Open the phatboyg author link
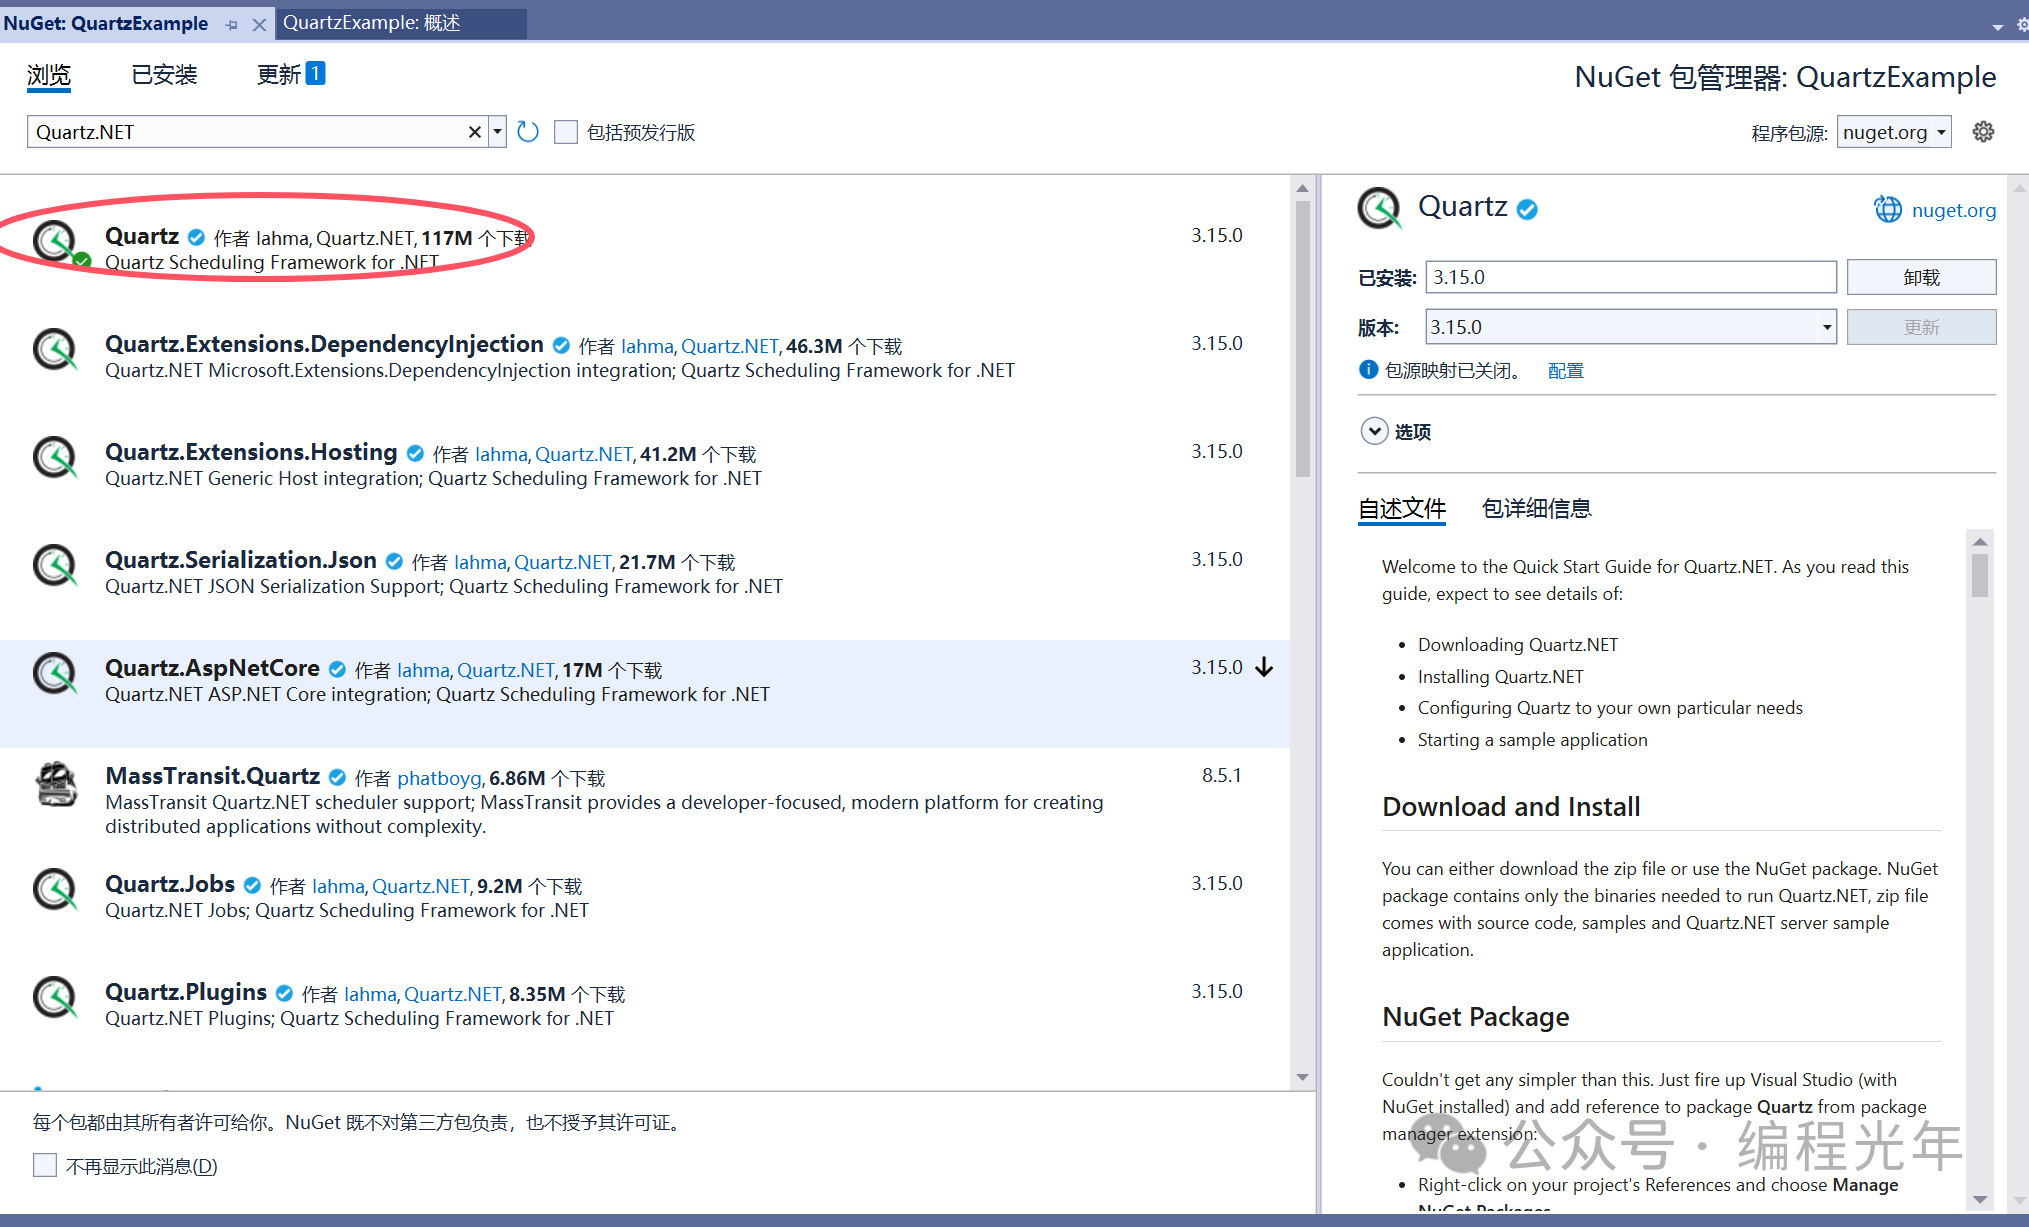This screenshot has height=1227, width=2029. 439,778
